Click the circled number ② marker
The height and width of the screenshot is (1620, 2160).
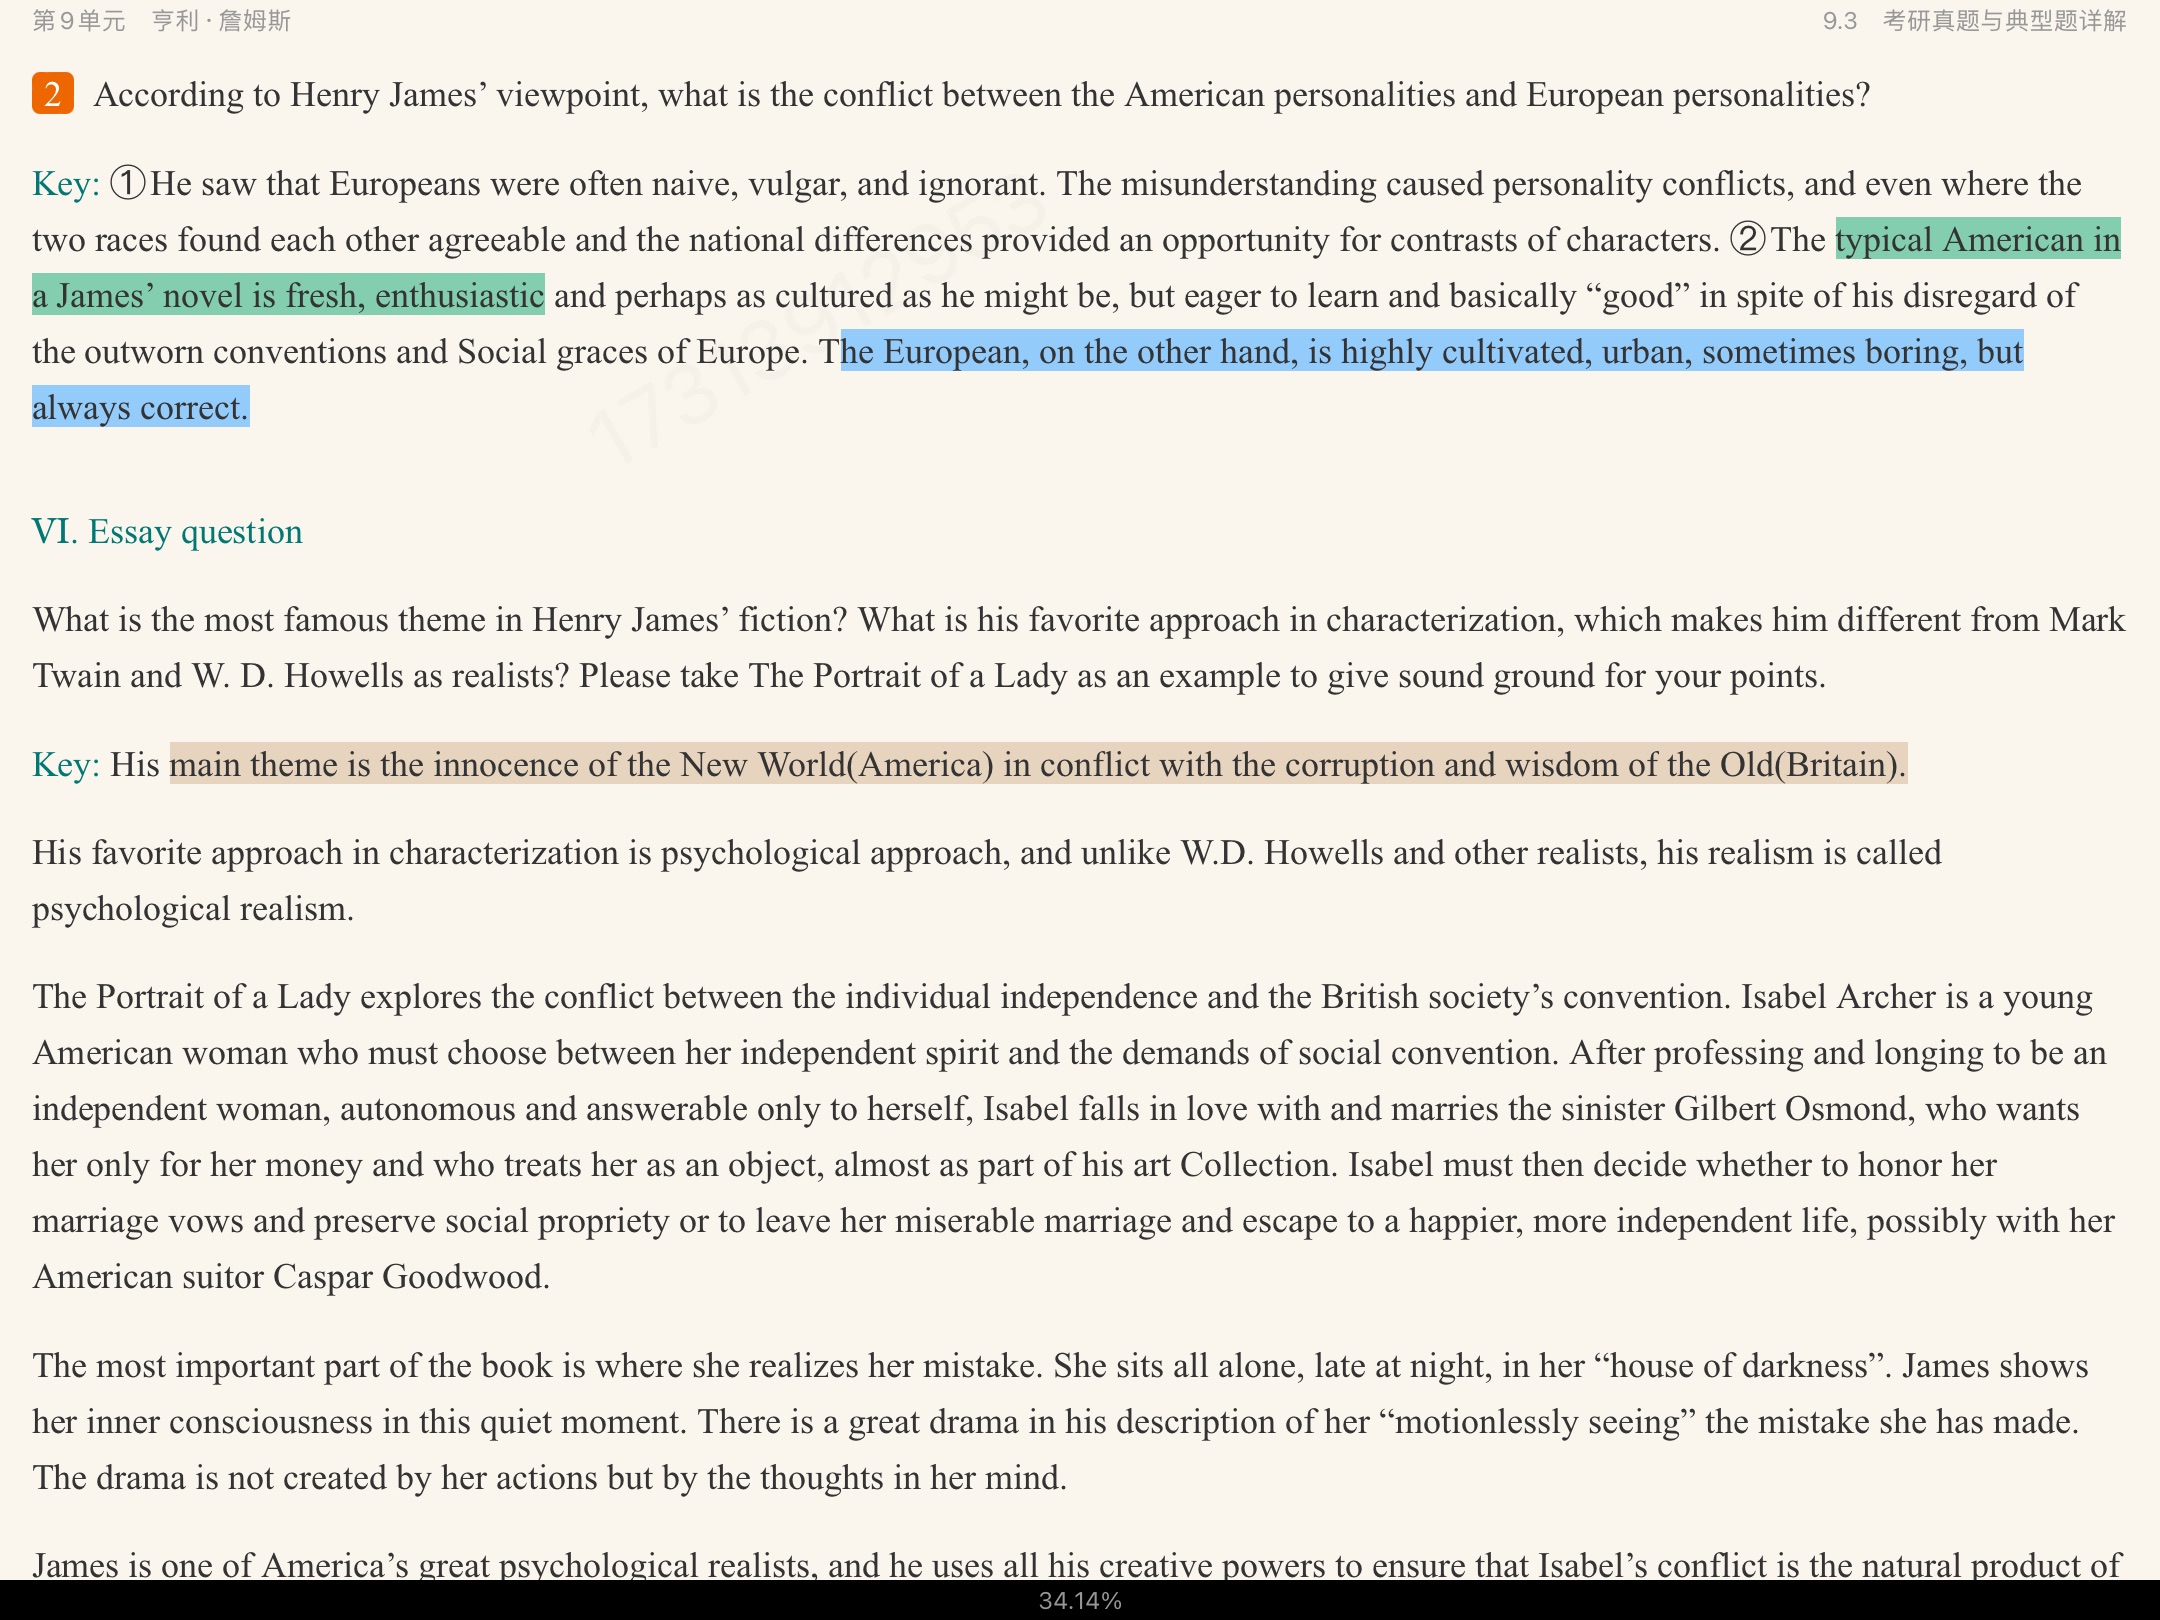pyautogui.click(x=1748, y=240)
